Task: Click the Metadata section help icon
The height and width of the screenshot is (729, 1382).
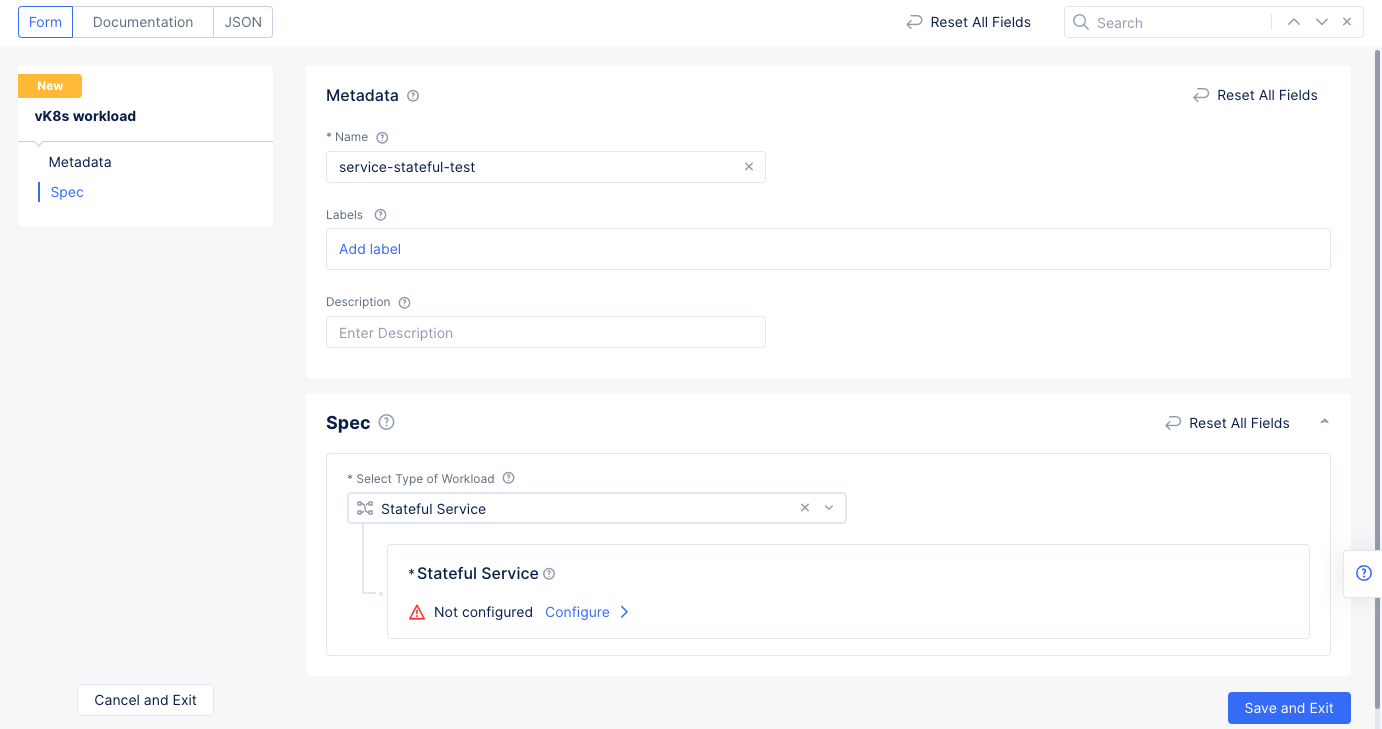Action: [414, 95]
